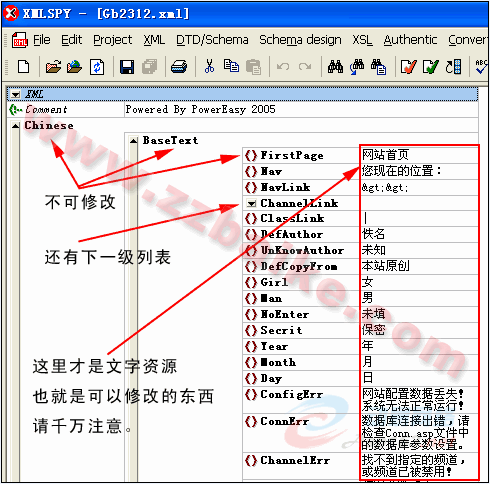This screenshot has width=490, height=484.
Task: Expand the ChannelLink element
Action: tap(252, 203)
